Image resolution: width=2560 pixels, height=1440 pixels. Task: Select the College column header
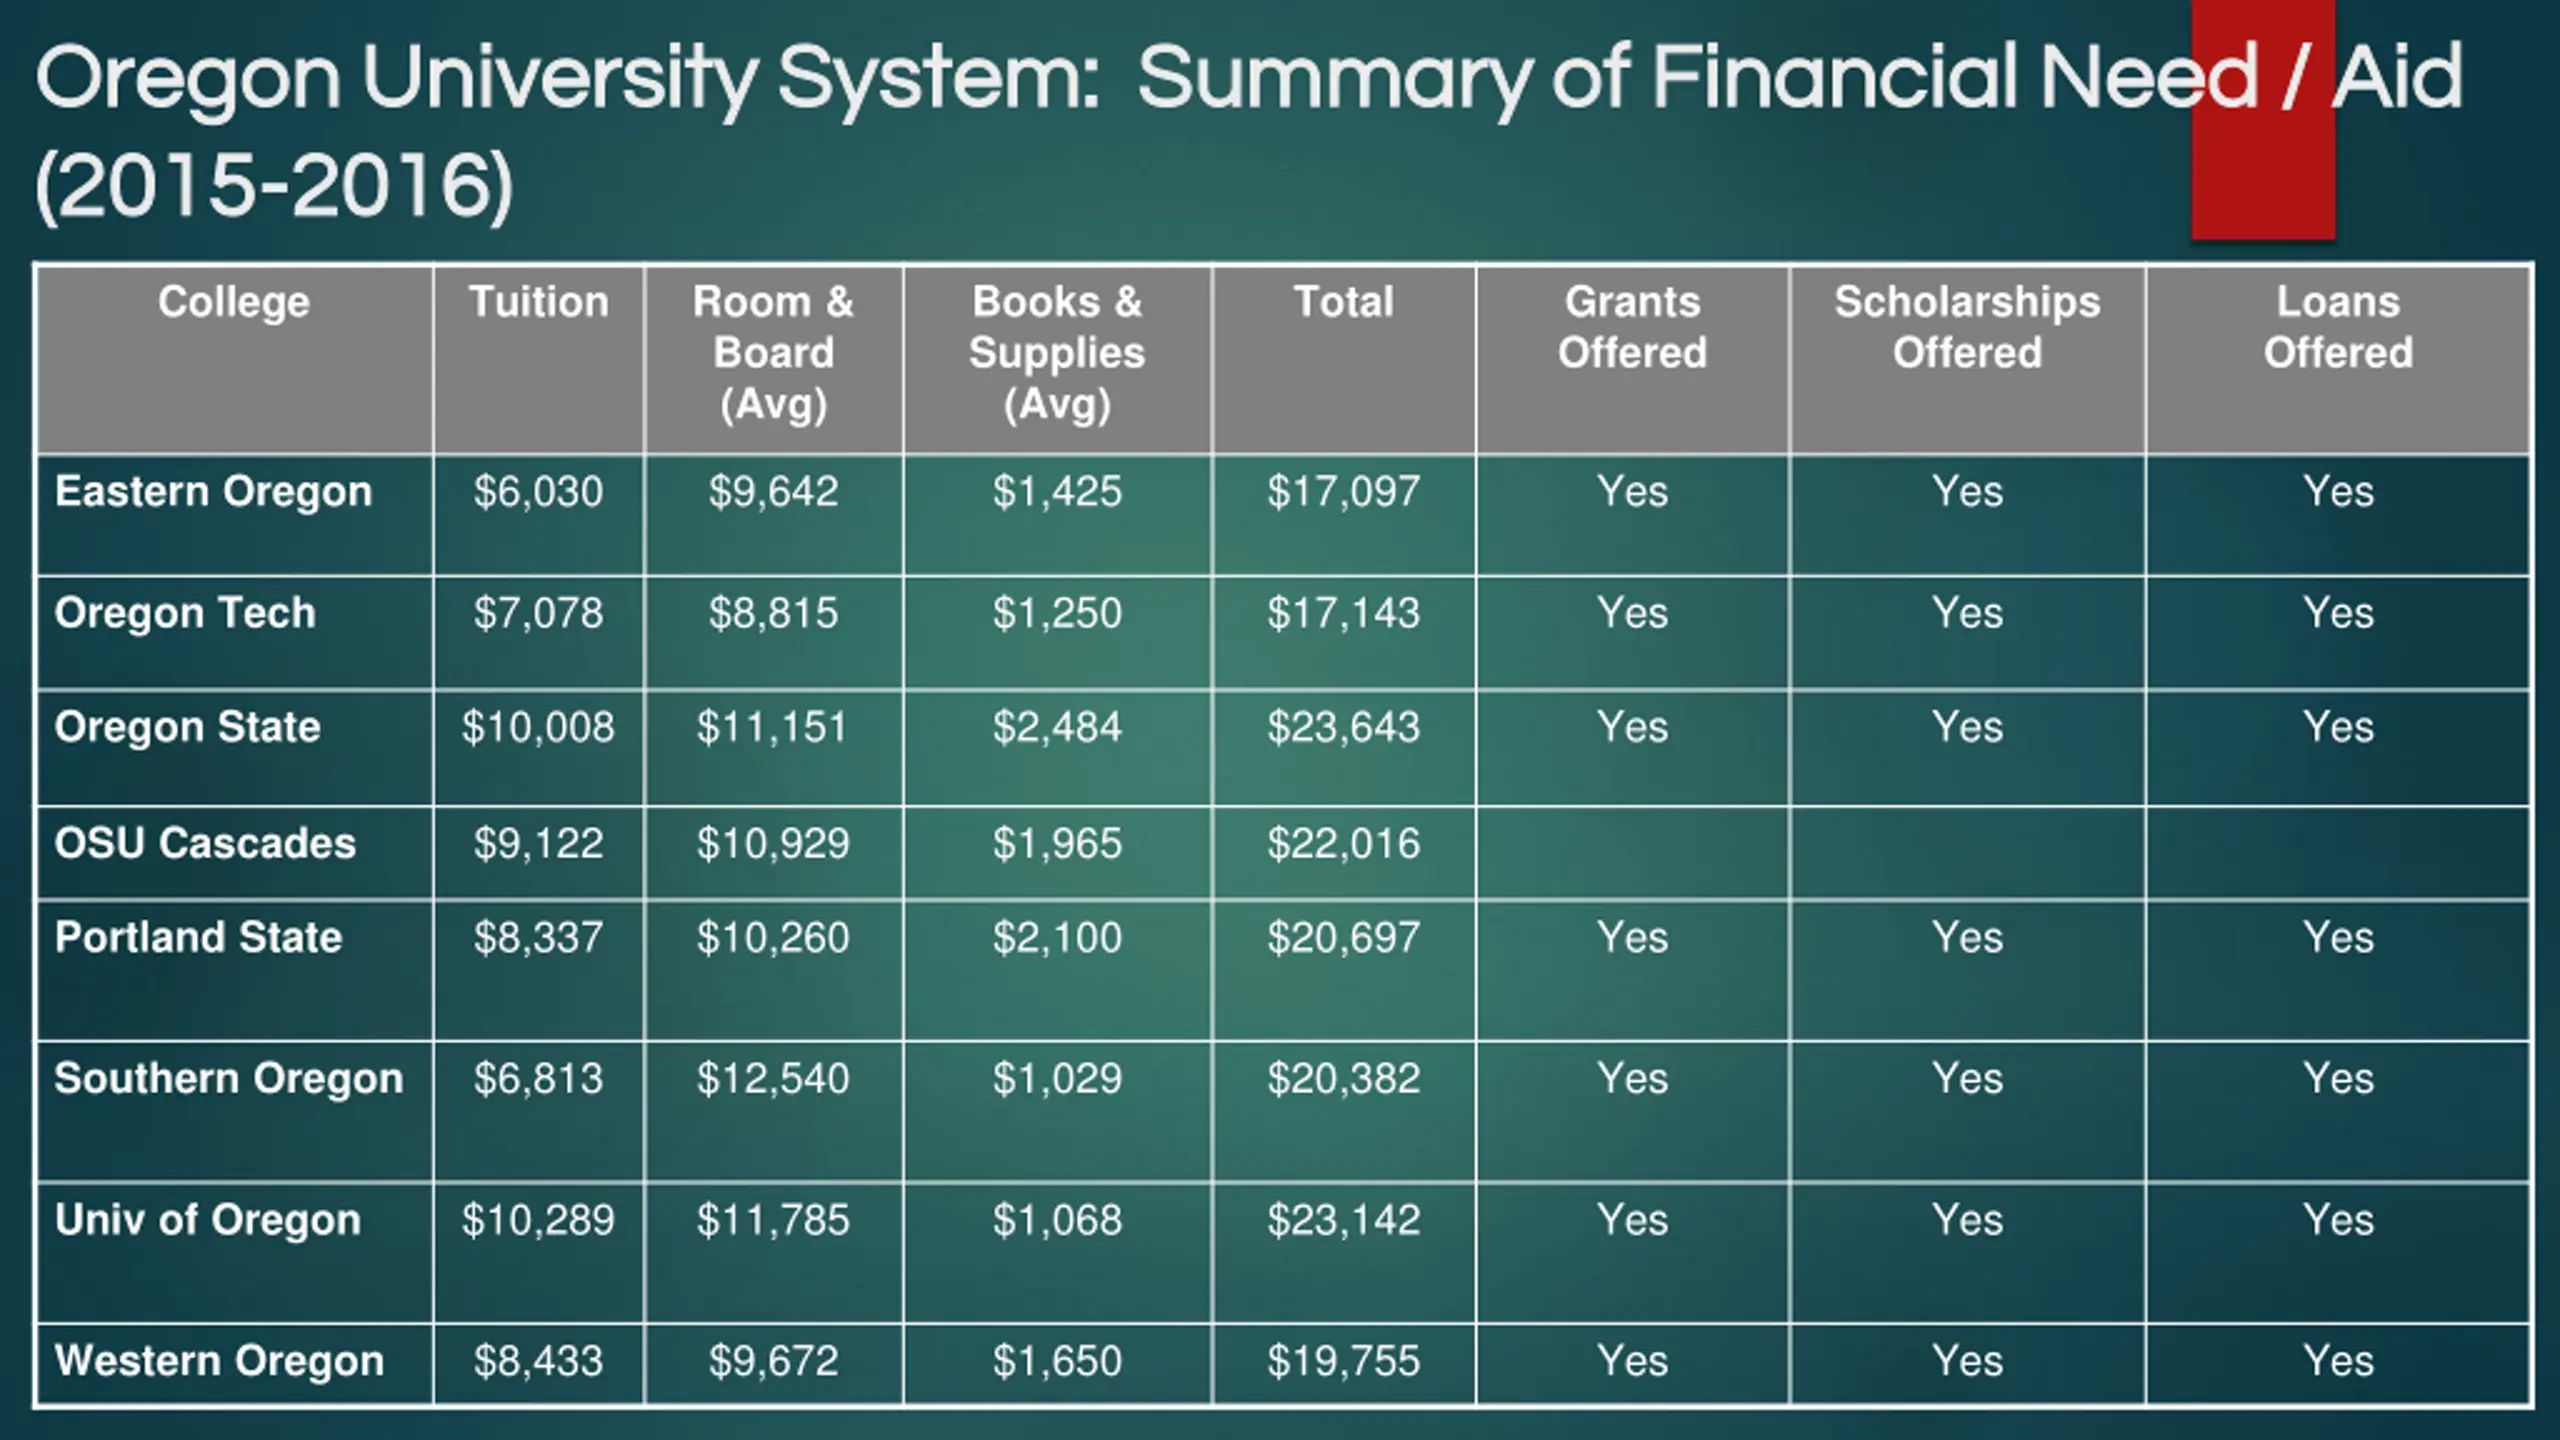pos(234,302)
